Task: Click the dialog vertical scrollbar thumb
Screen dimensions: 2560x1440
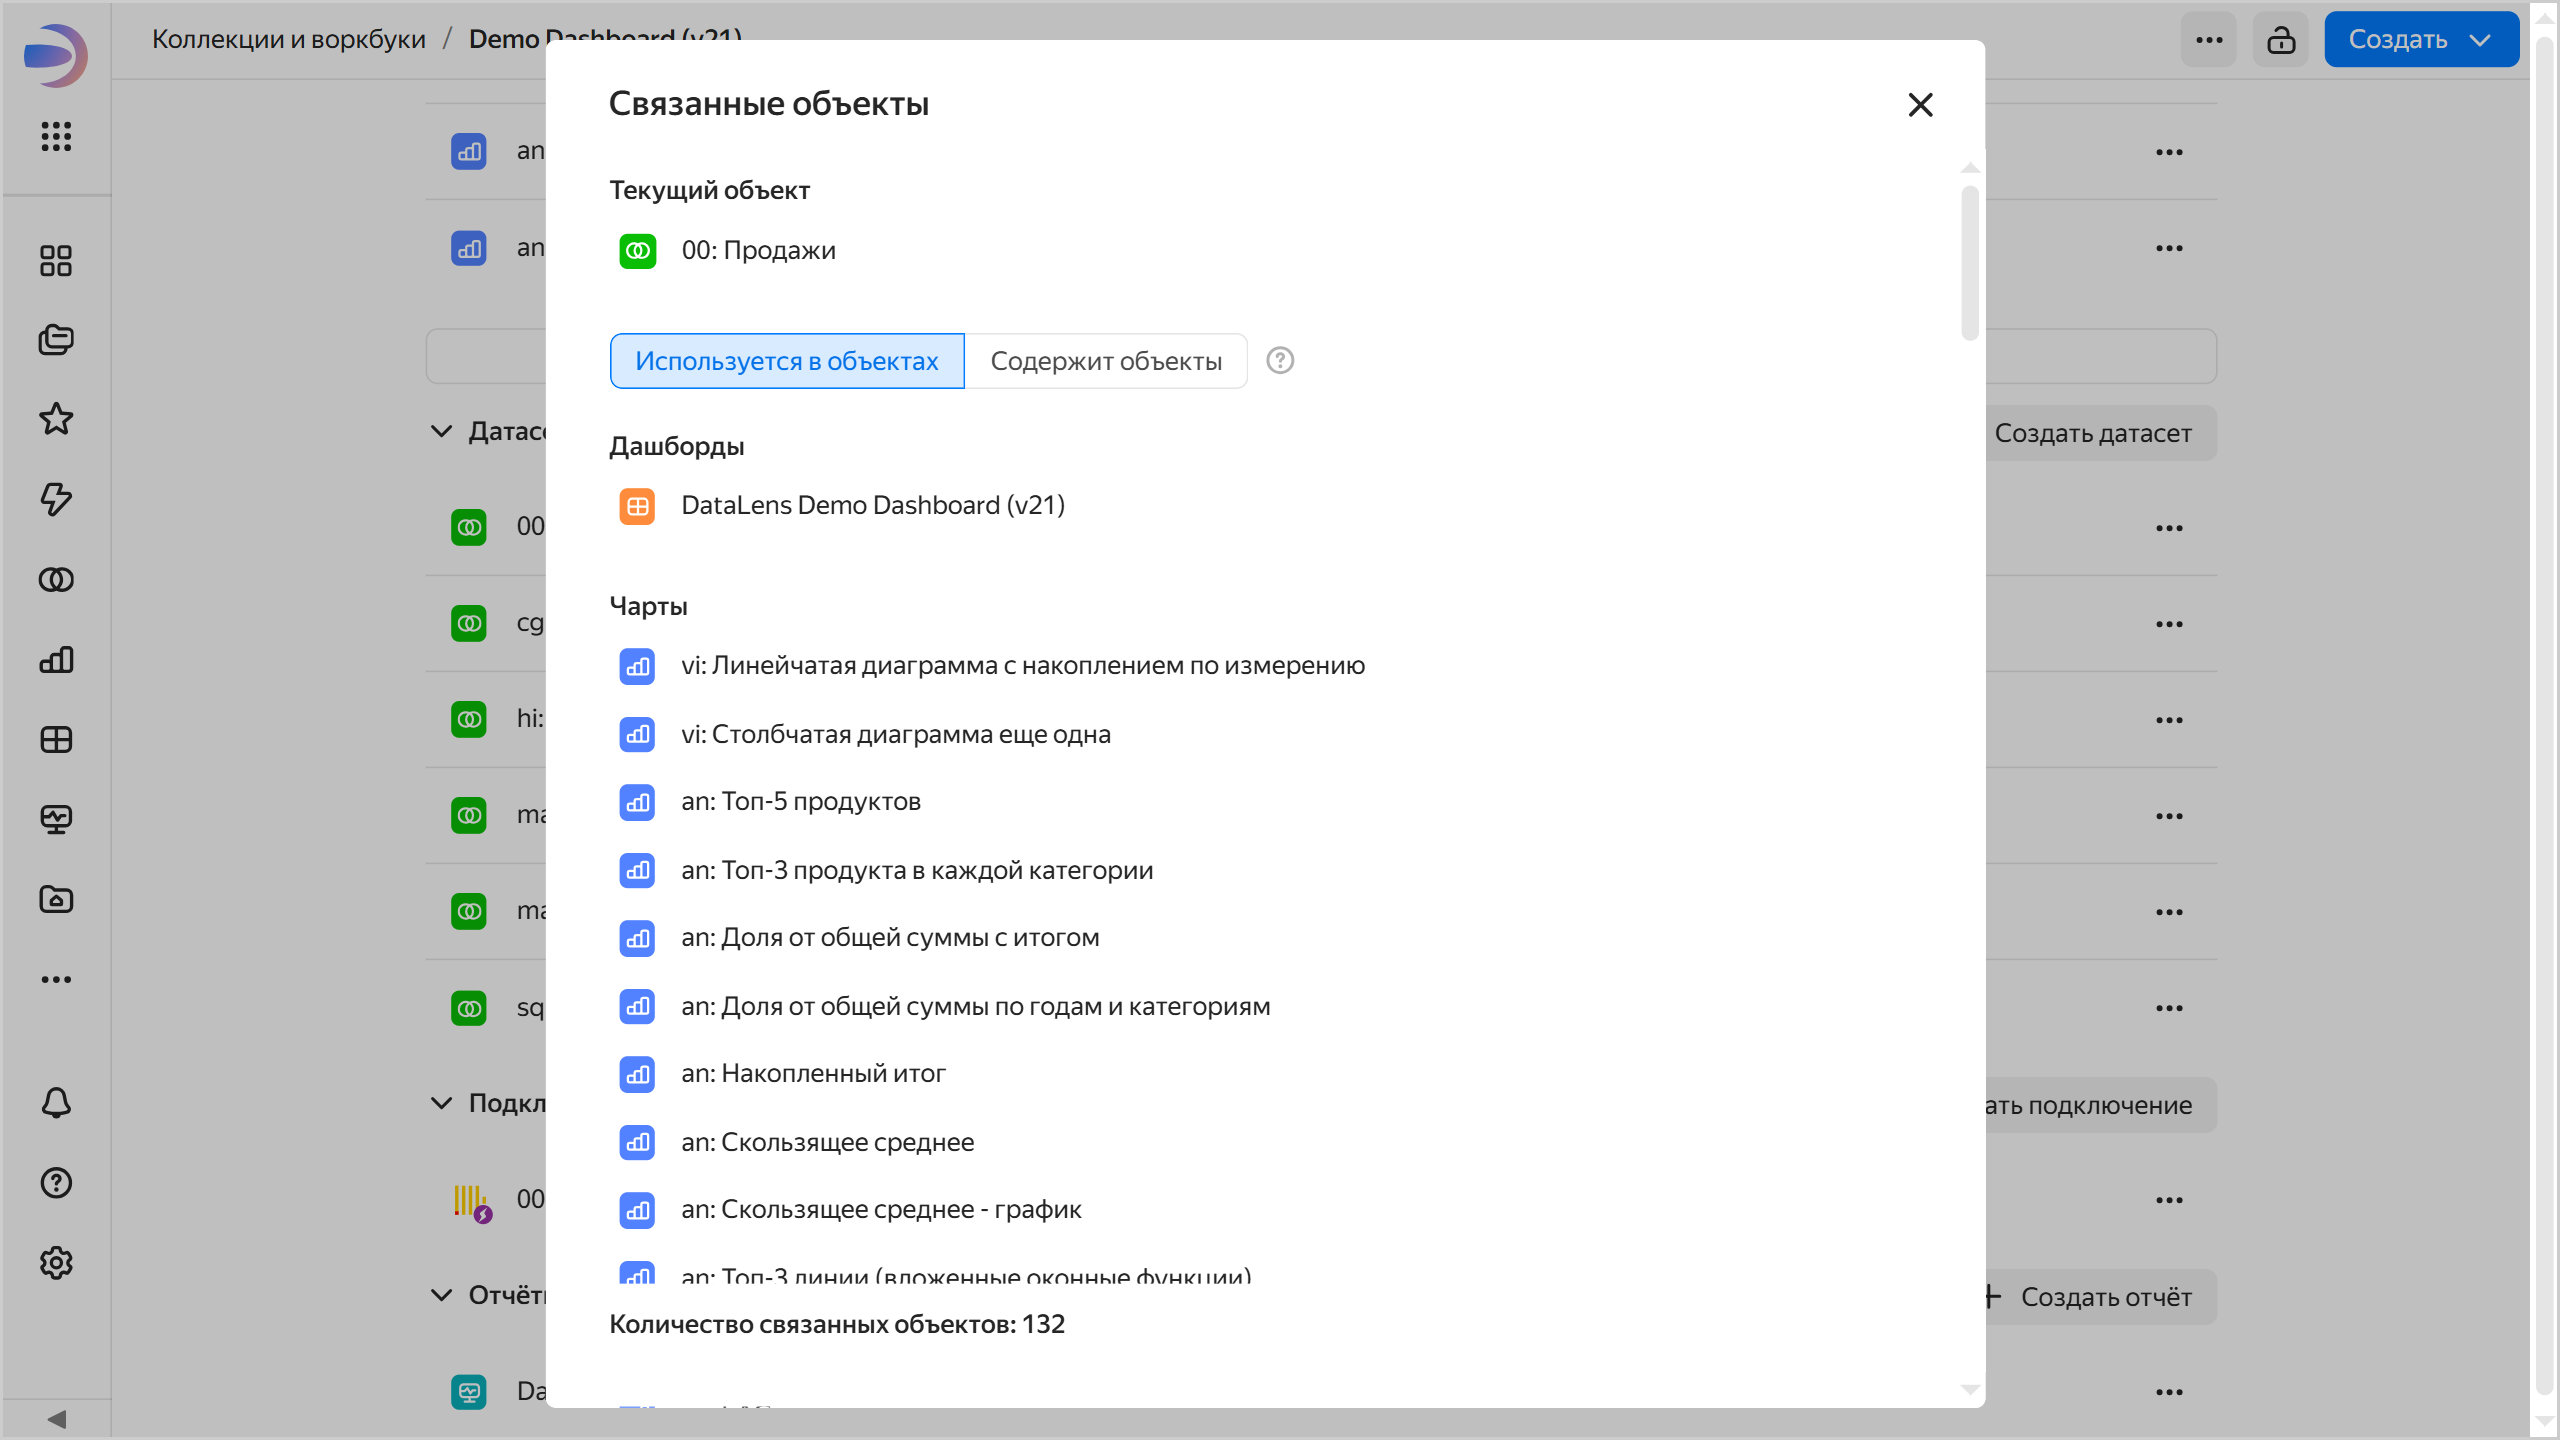Action: [x=1970, y=262]
